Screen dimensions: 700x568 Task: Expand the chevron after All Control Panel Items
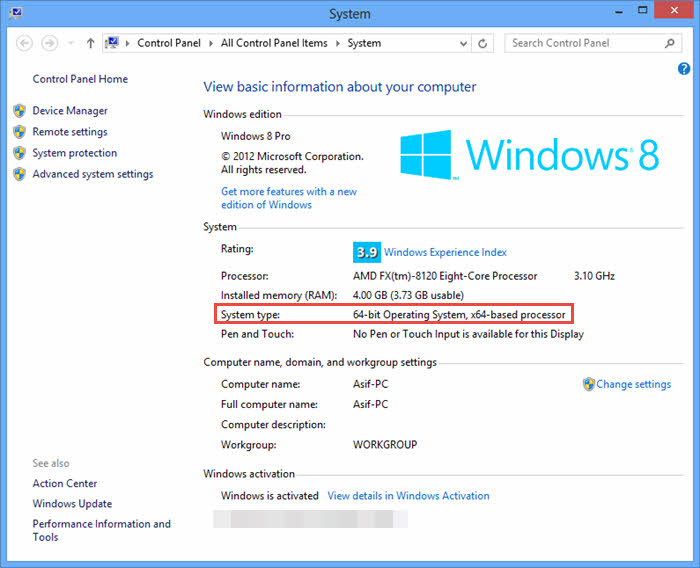(x=338, y=43)
